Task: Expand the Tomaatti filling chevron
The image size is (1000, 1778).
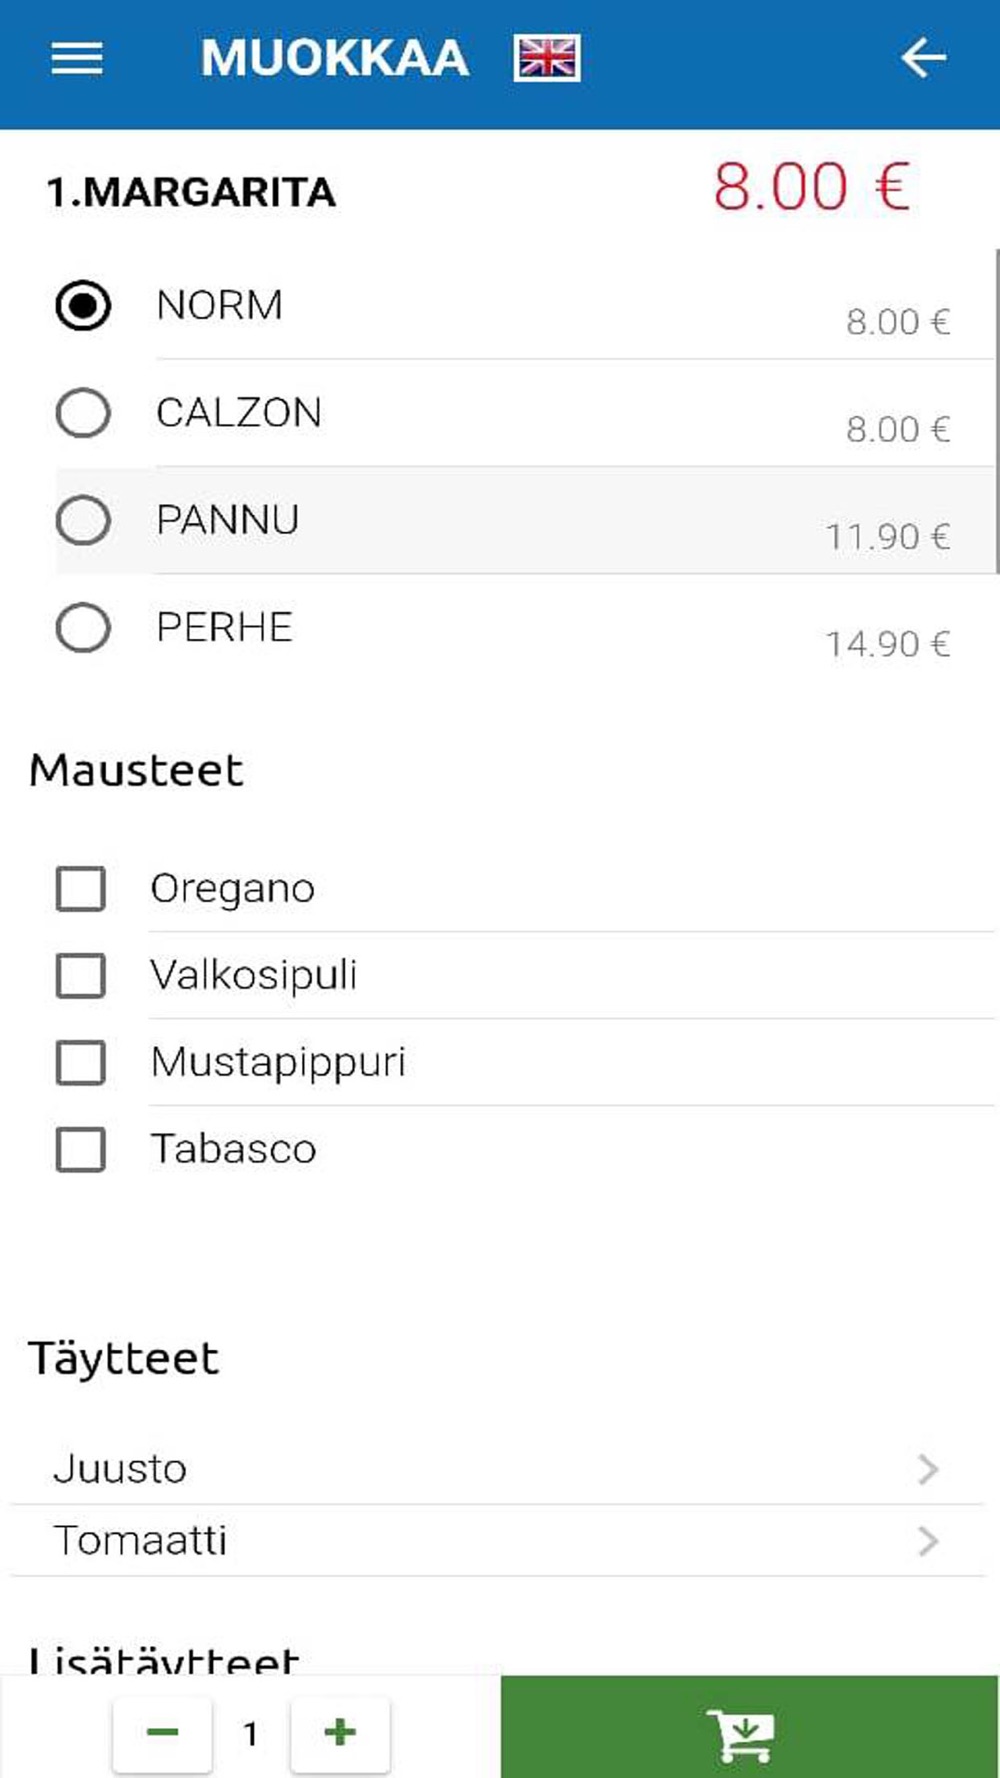Action: click(928, 1541)
